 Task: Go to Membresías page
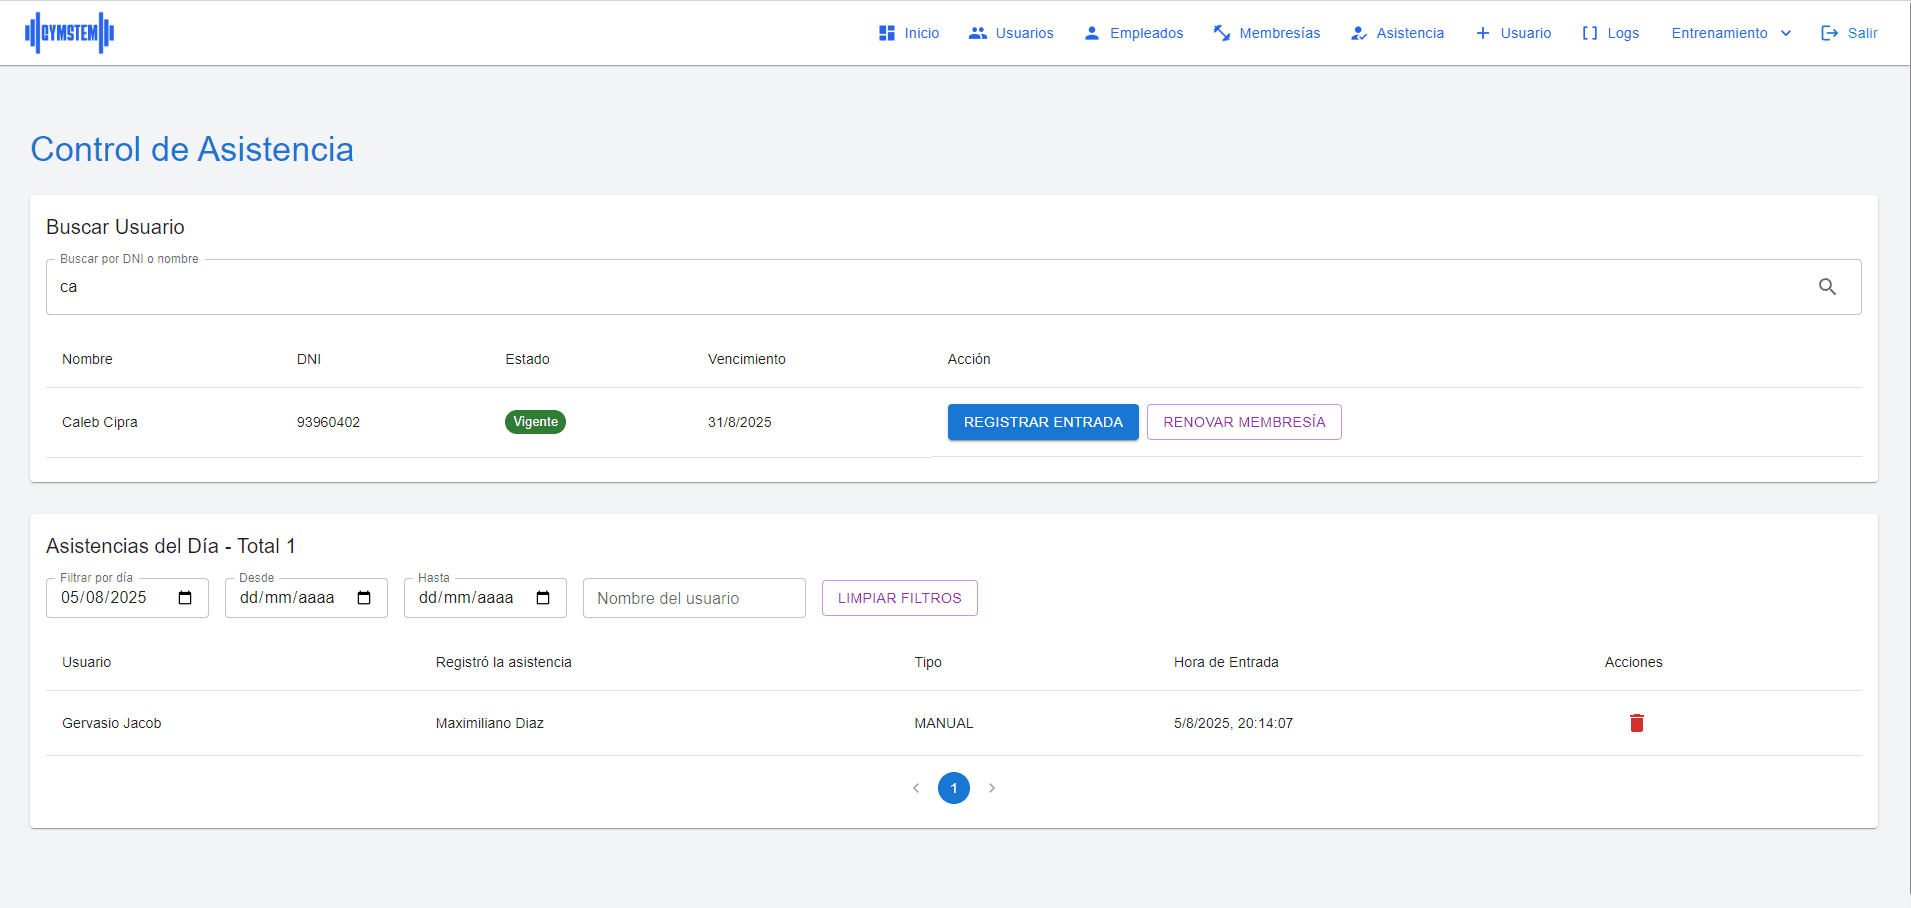(1267, 33)
